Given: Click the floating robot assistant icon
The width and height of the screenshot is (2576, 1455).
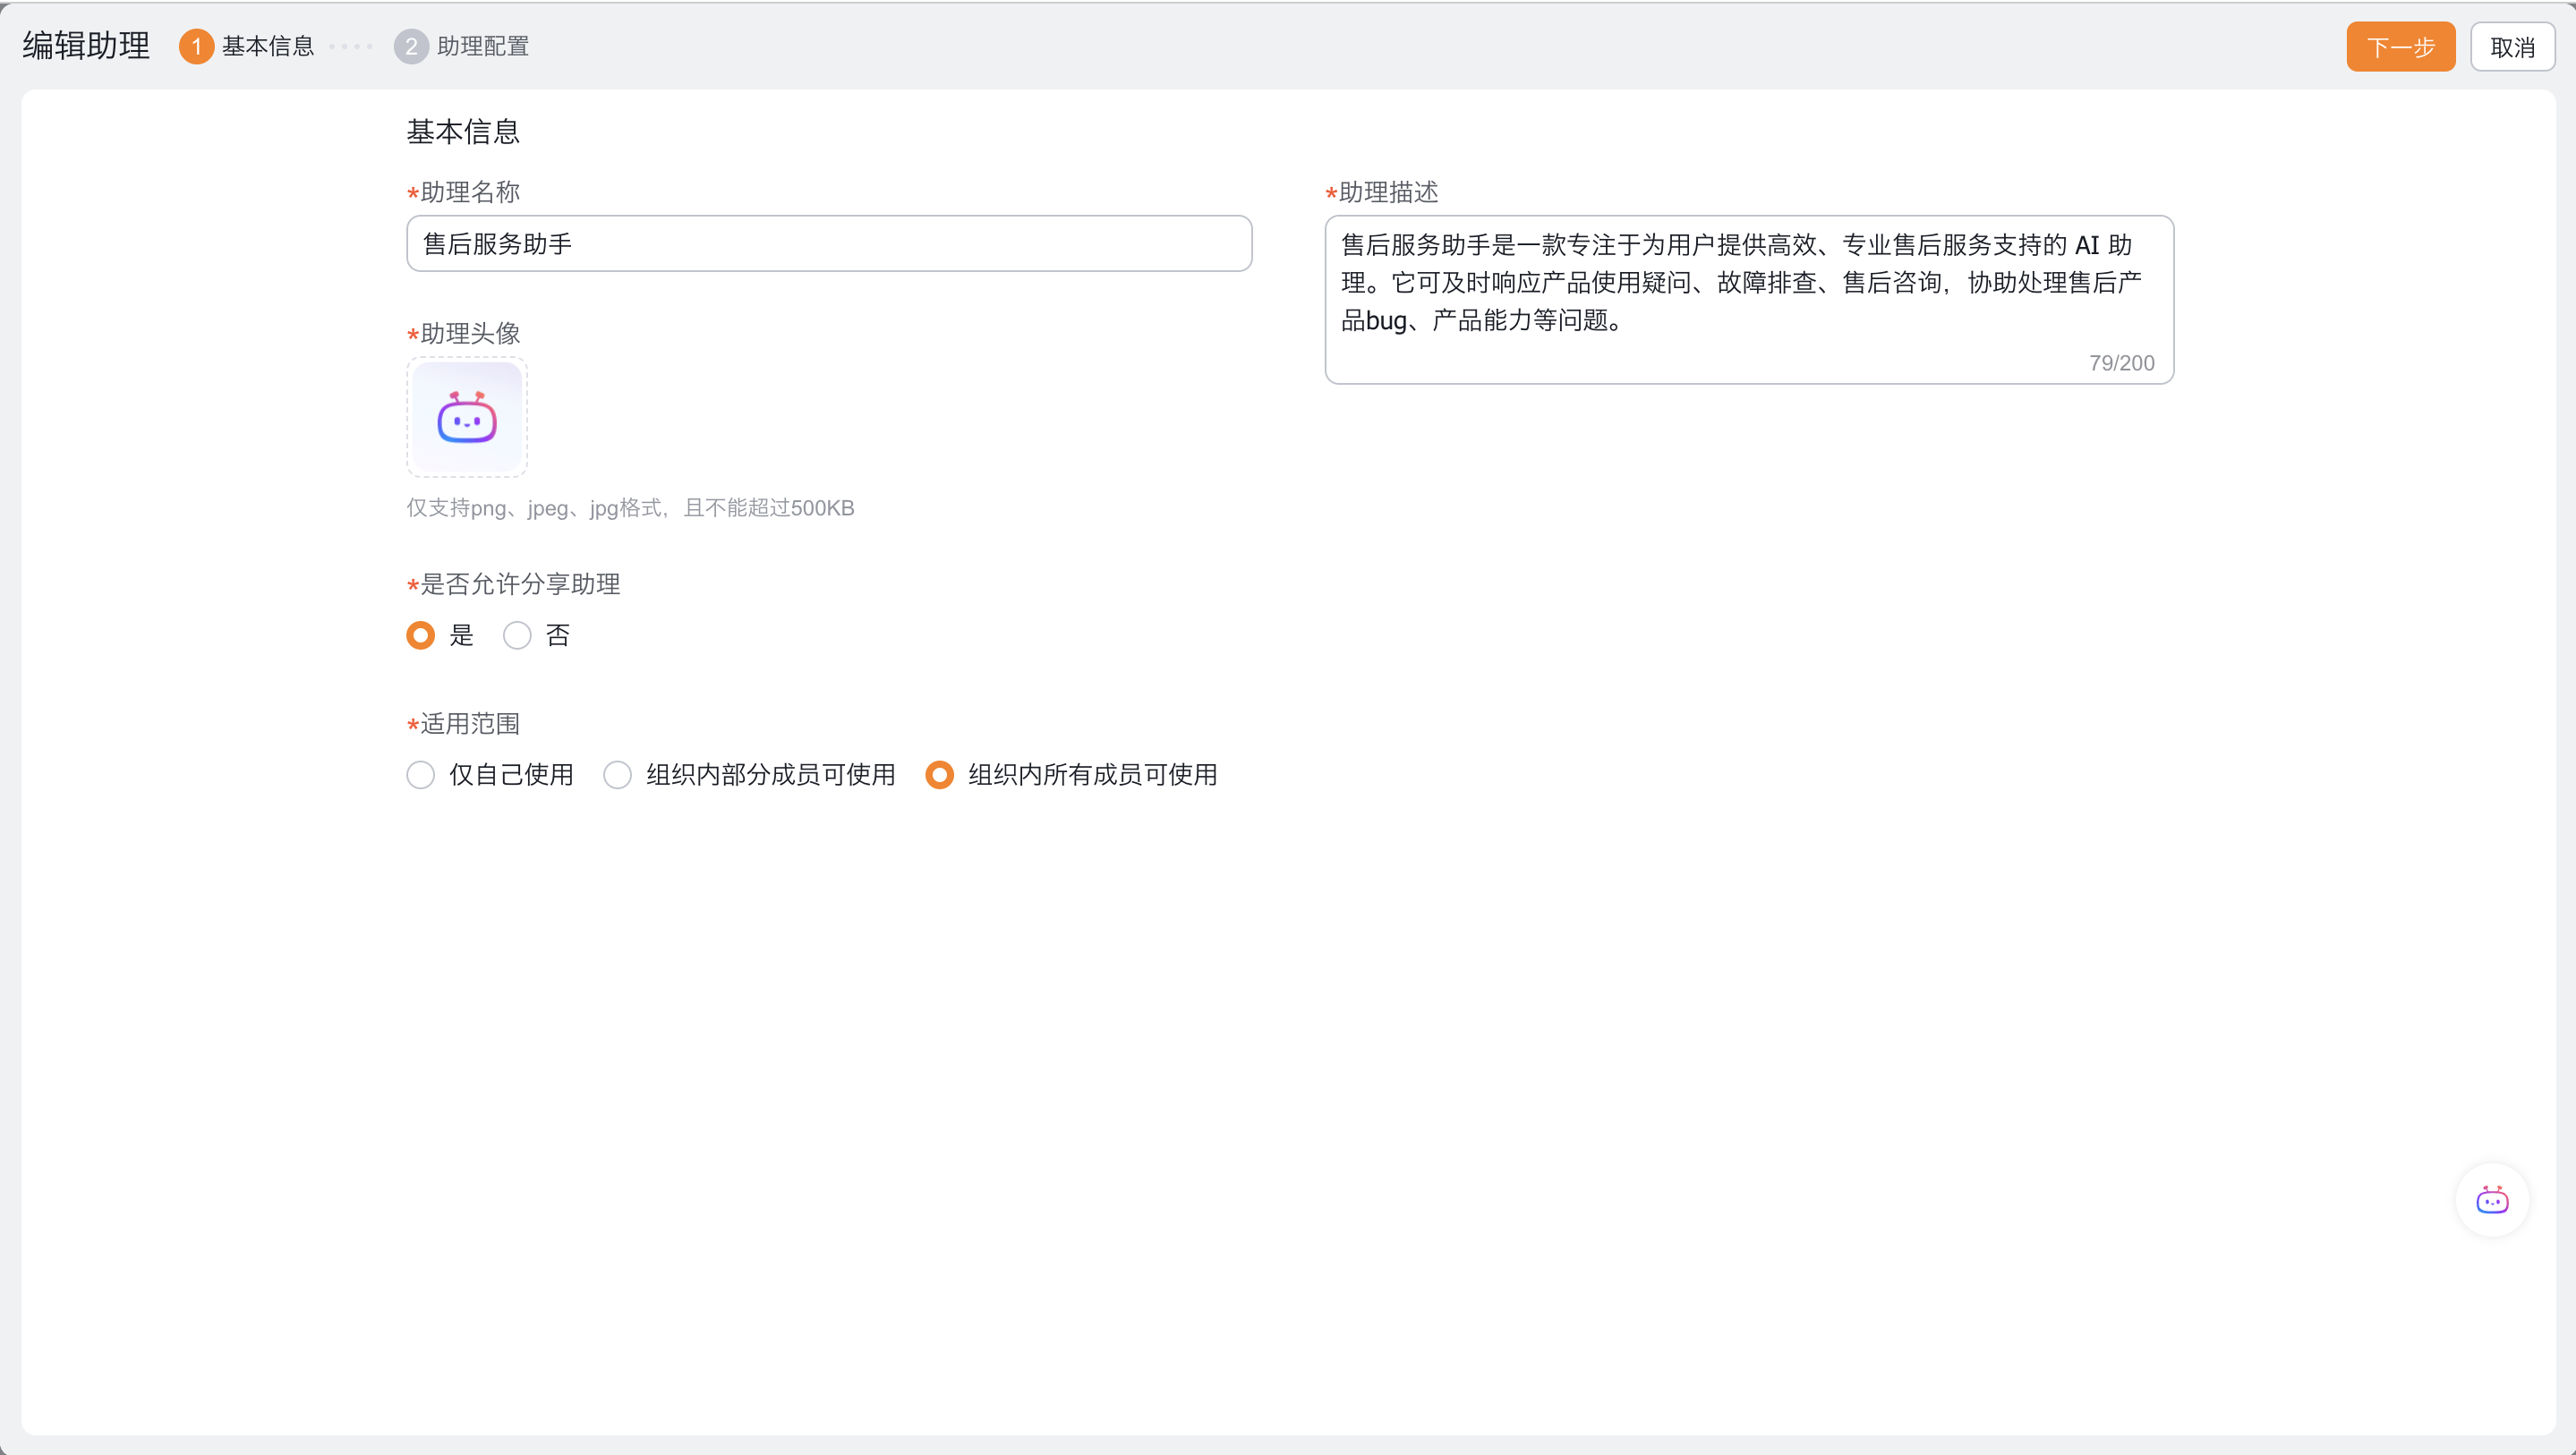Looking at the screenshot, I should [x=2491, y=1200].
